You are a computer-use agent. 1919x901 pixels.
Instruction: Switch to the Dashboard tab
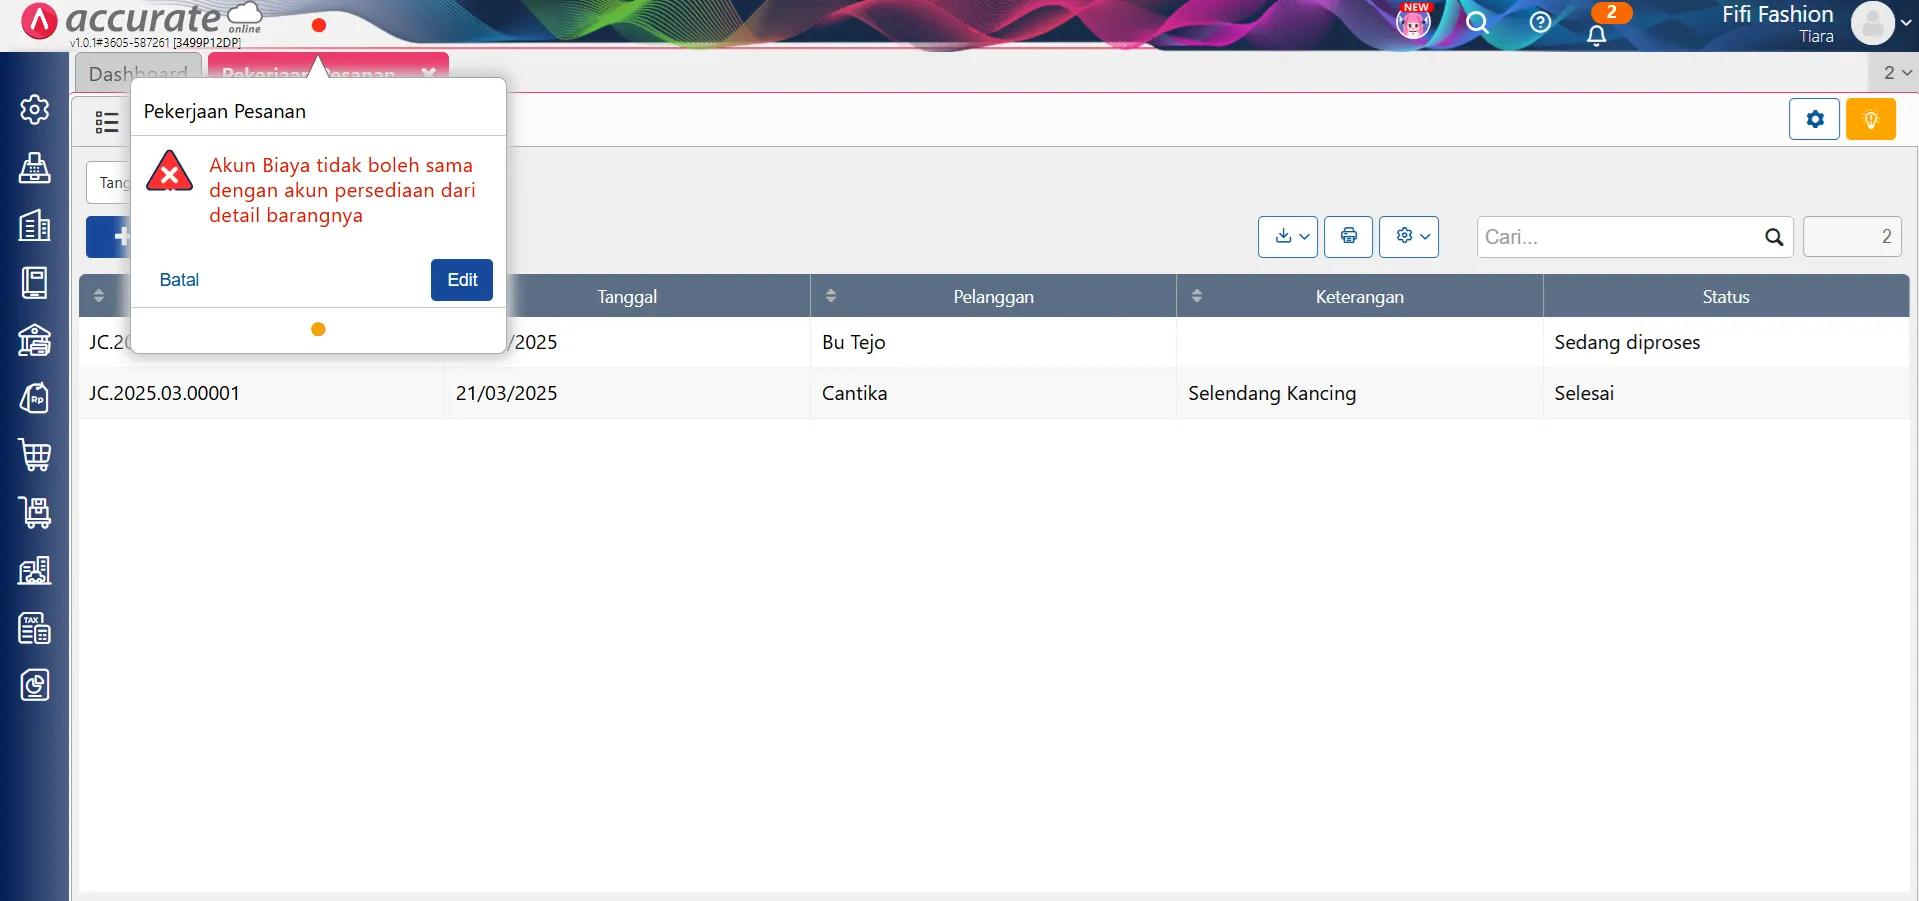coord(138,73)
